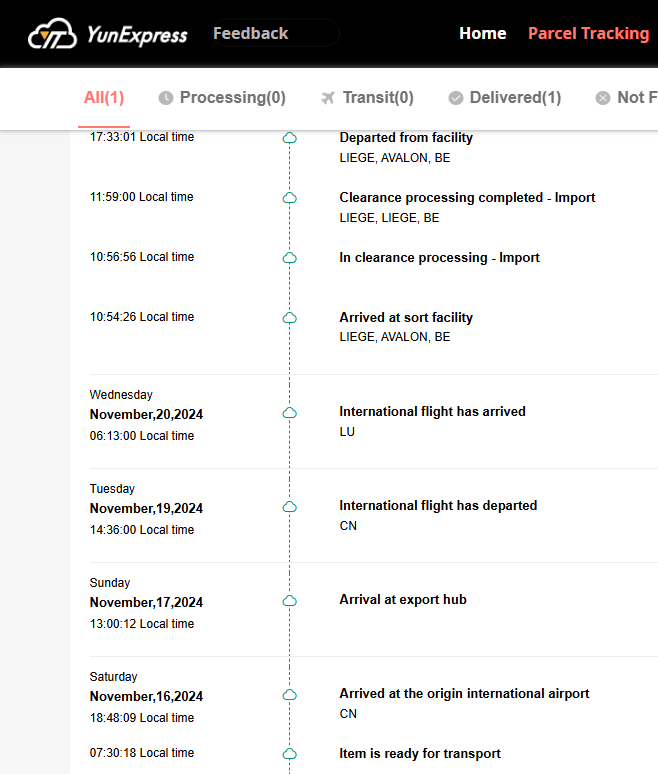Image resolution: width=658 pixels, height=774 pixels.
Task: Click cloud marker for Arrival at export hub
Action: (x=290, y=600)
